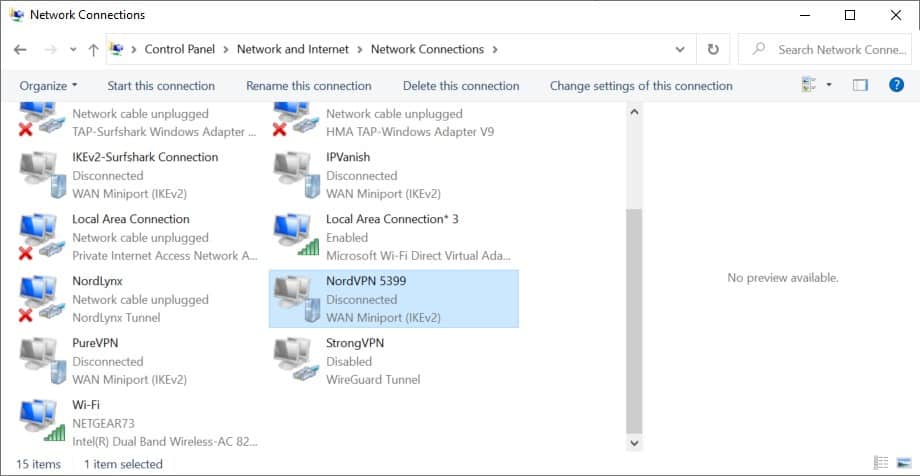This screenshot has width=920, height=476.
Task: Switch to large icons view in status bar
Action: (x=904, y=464)
